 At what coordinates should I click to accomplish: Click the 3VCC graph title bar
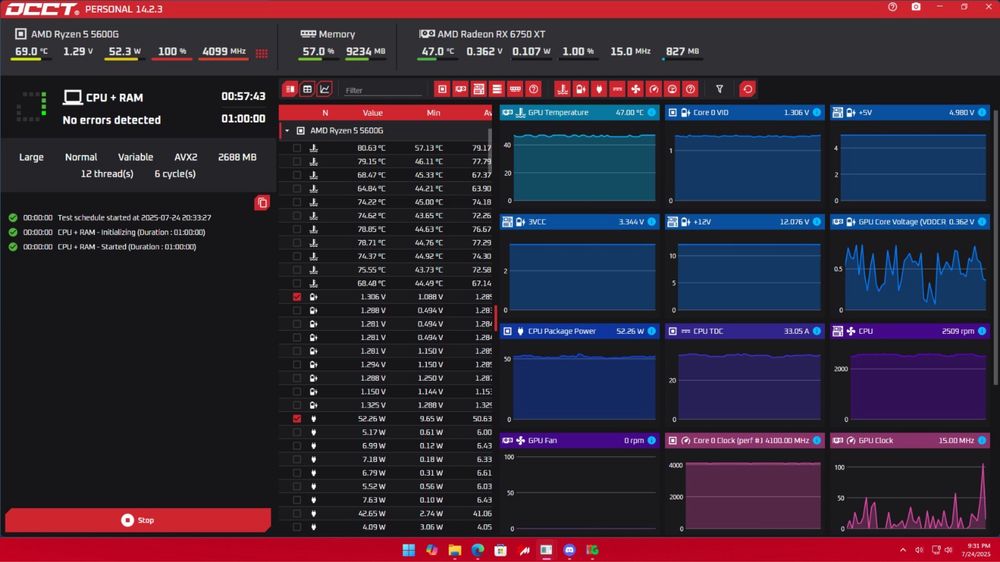click(x=579, y=222)
